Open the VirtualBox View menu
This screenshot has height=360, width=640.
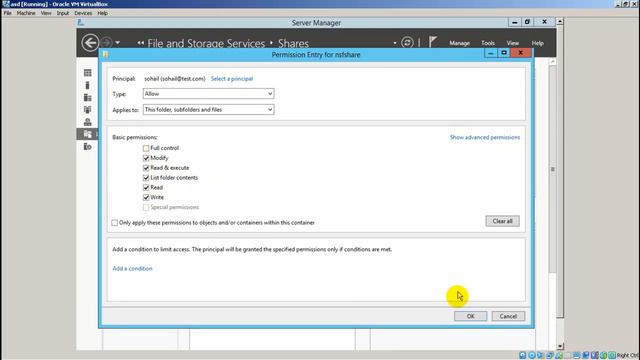point(46,13)
